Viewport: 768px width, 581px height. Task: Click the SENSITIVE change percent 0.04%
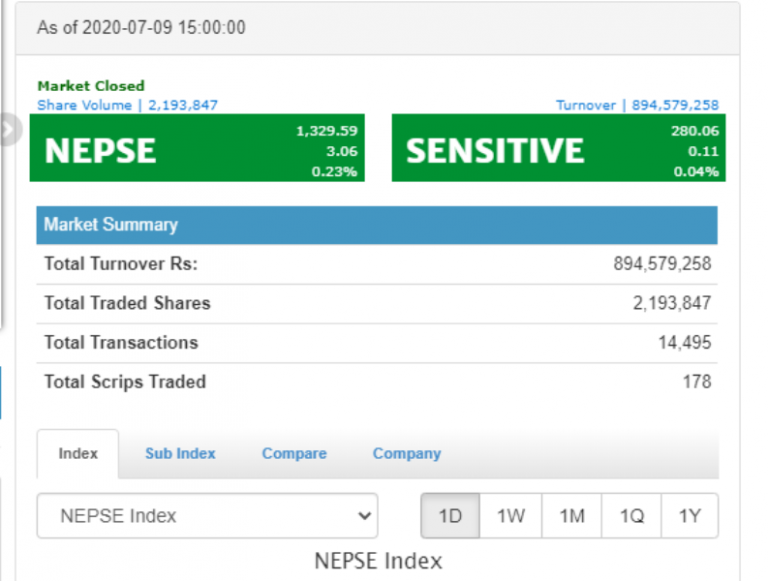696,171
